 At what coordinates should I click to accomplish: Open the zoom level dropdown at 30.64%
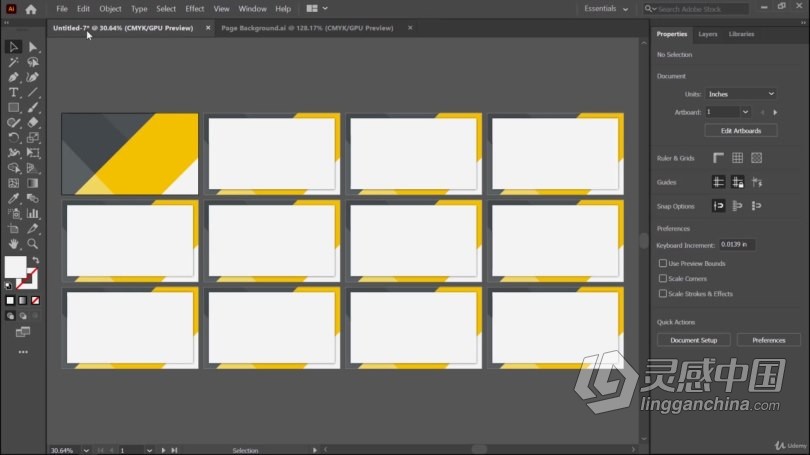pos(86,450)
